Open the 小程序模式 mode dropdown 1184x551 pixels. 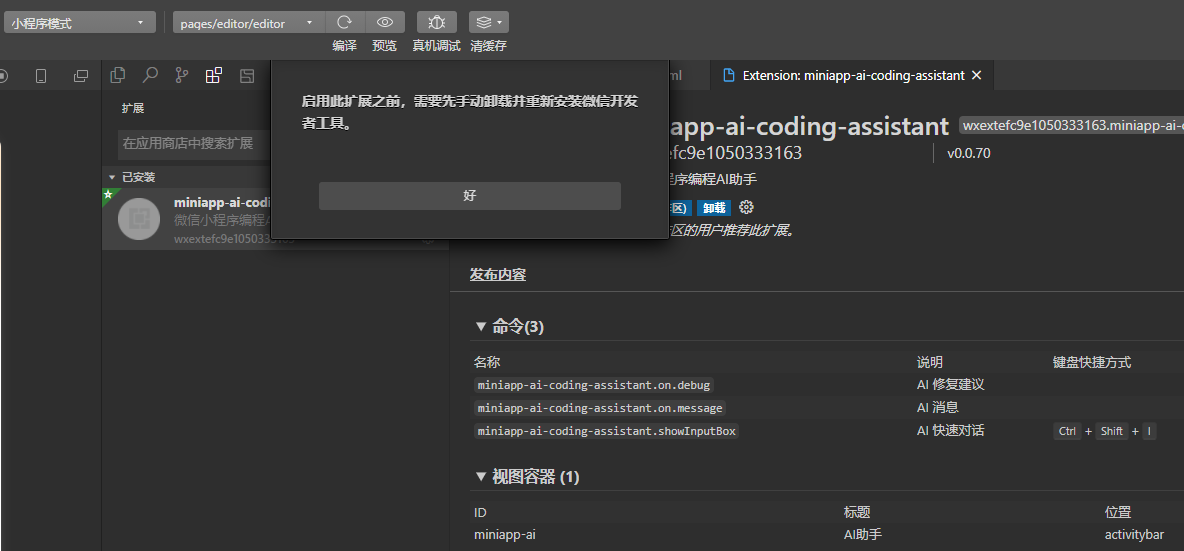(79, 23)
